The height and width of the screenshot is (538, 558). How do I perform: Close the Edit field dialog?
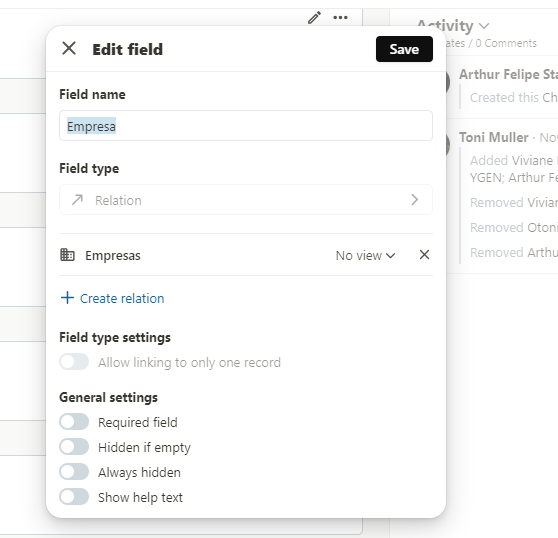(69, 48)
